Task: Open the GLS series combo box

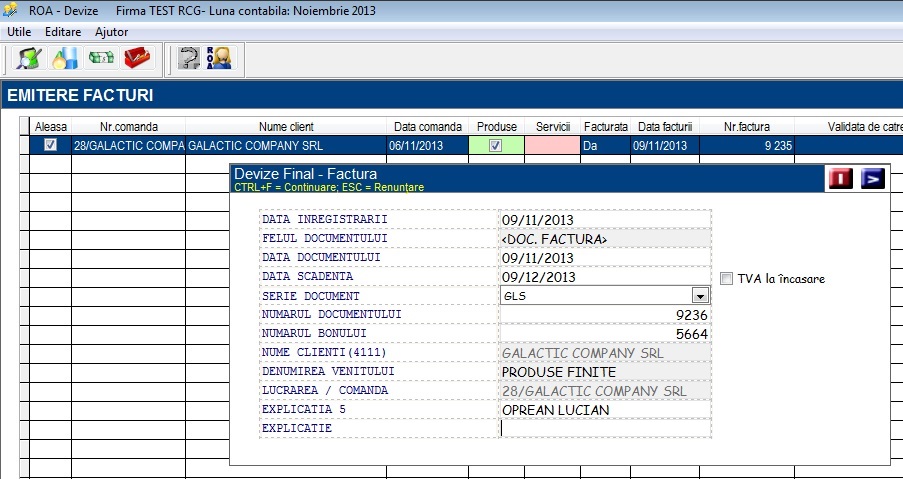Action: [605, 296]
